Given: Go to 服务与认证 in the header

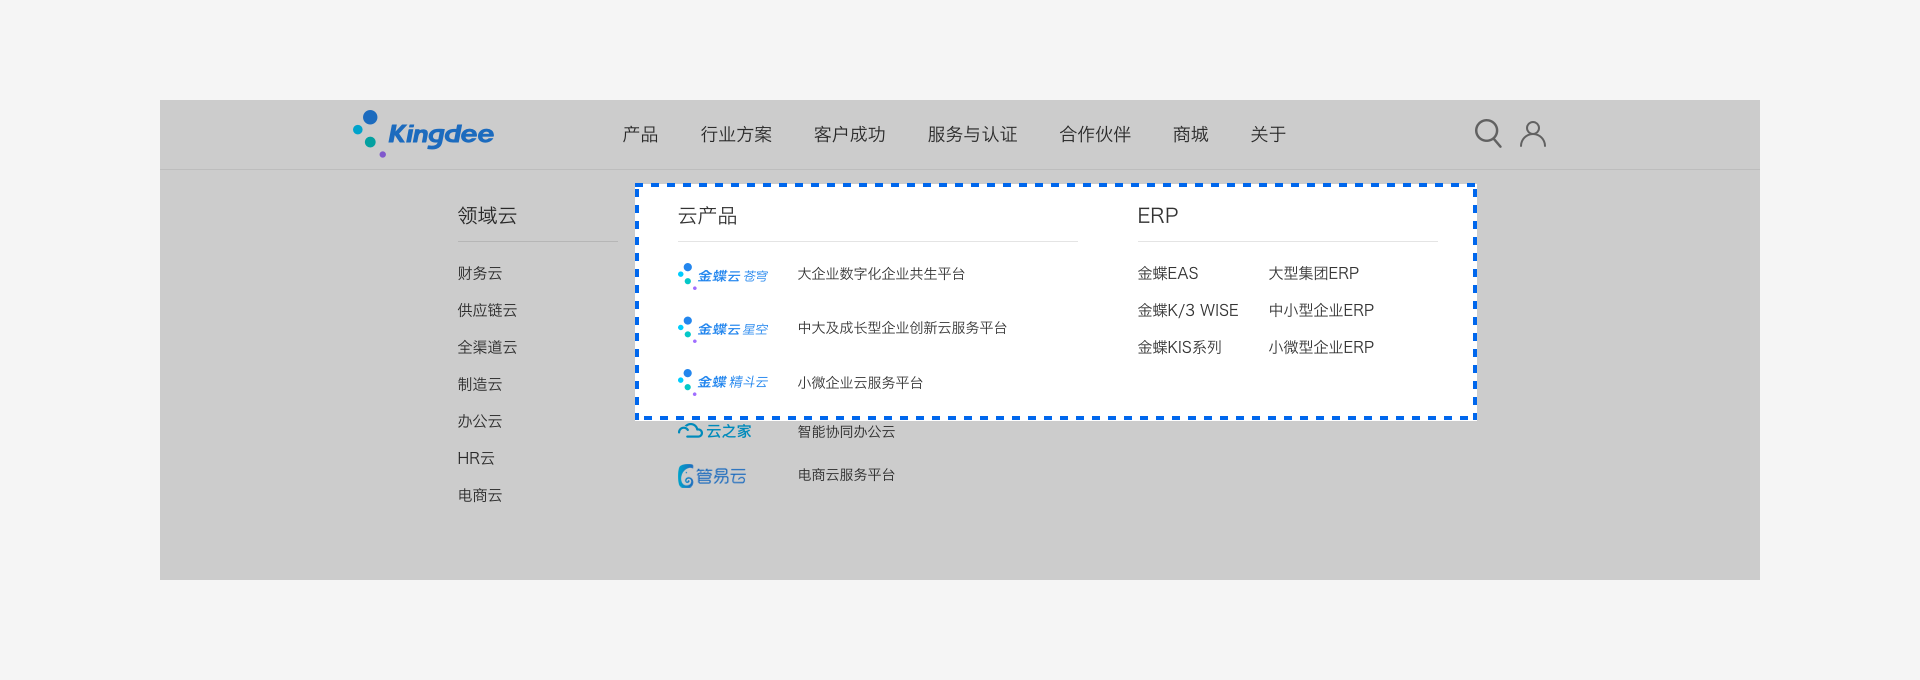Looking at the screenshot, I should click(972, 134).
